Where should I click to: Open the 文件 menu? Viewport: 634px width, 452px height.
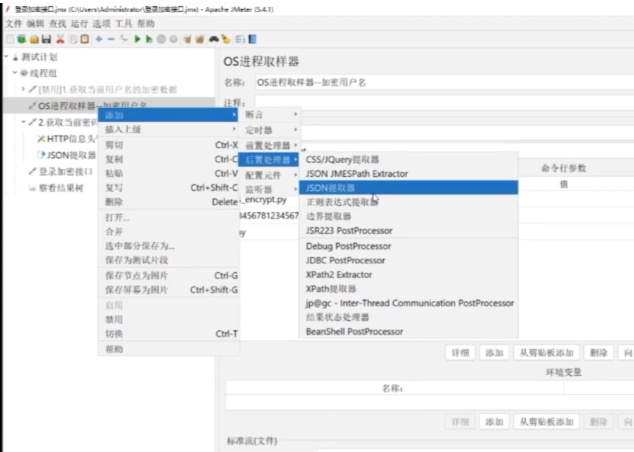(14, 24)
